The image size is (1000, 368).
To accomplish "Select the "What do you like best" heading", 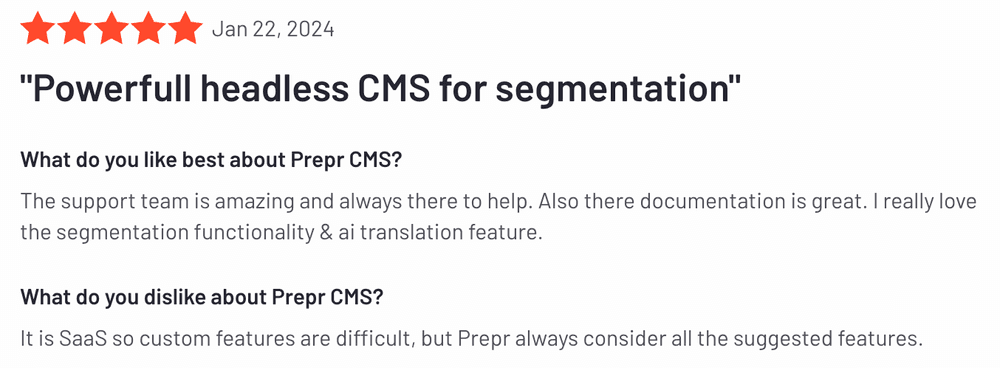I will 211,159.
